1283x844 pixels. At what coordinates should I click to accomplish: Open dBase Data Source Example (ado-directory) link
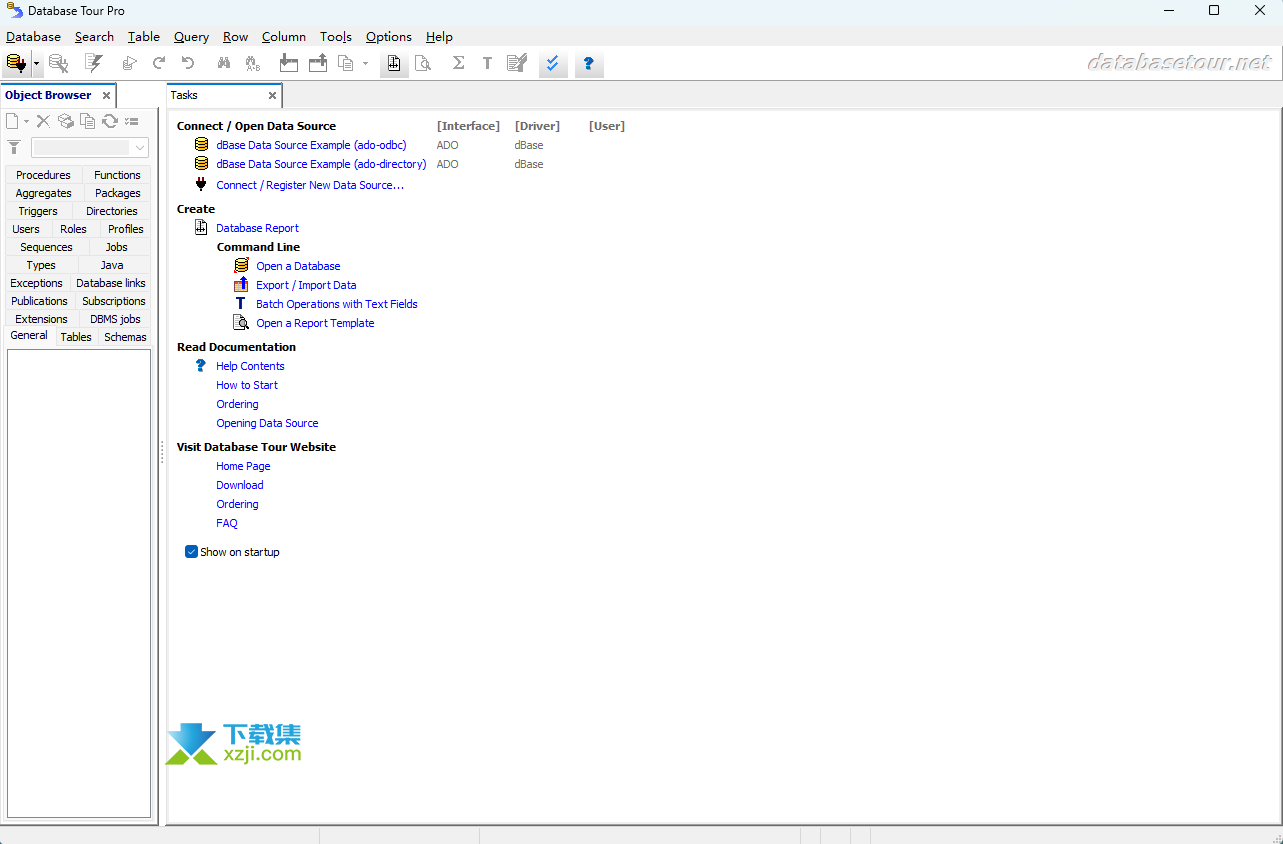[x=321, y=164]
